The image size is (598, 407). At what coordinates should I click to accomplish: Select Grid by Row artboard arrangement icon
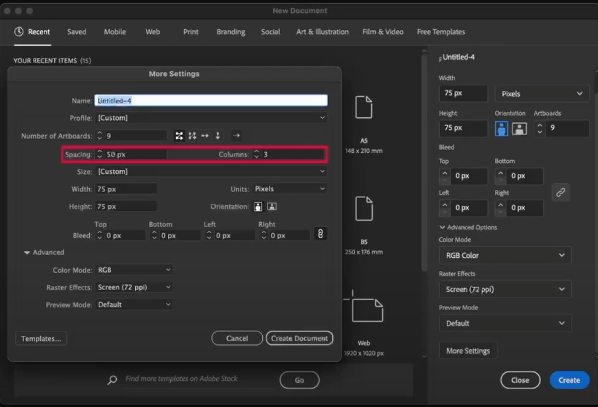pos(179,136)
